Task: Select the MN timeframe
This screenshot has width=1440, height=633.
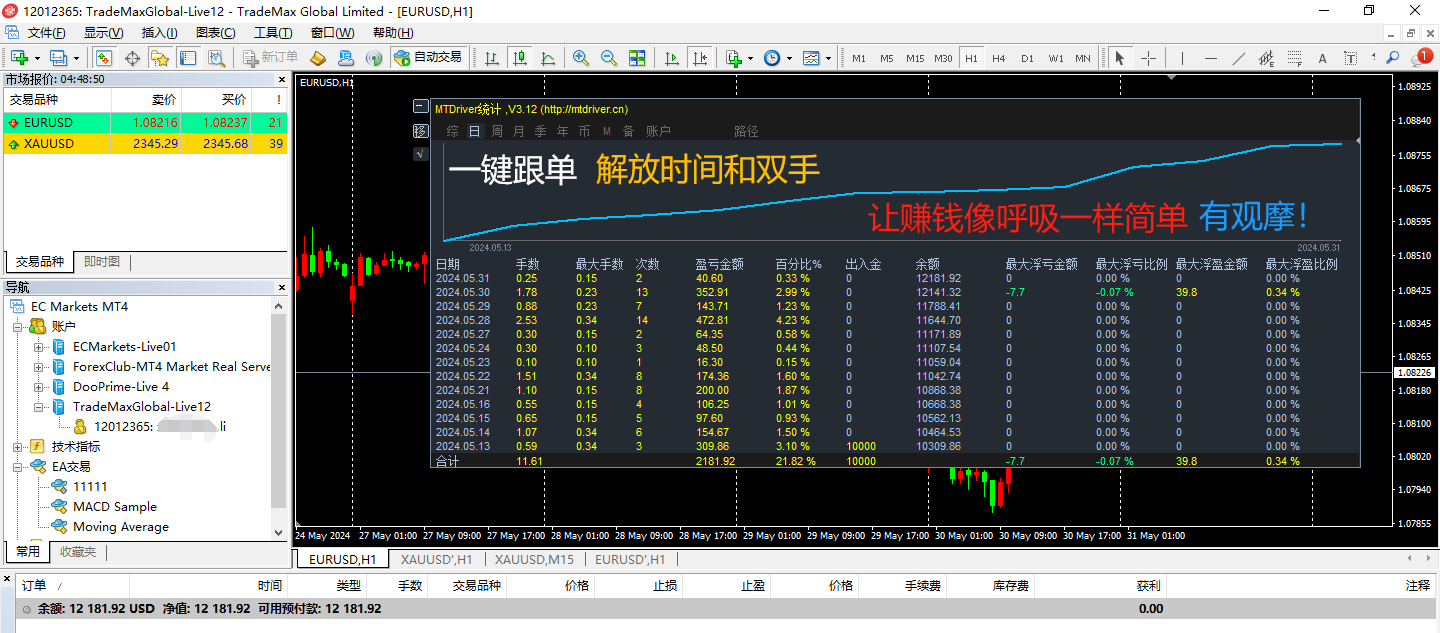Action: click(1083, 58)
